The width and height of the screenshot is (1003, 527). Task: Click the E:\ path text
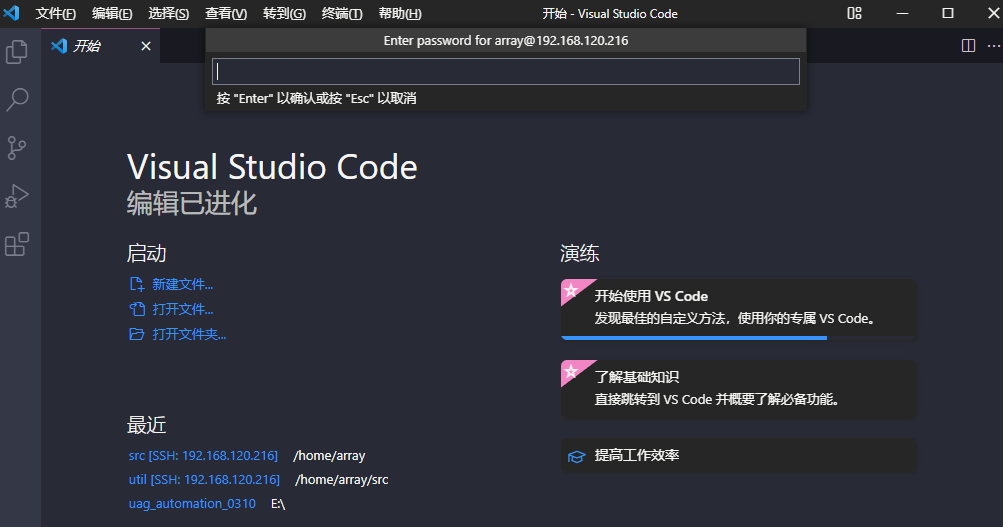(x=278, y=503)
